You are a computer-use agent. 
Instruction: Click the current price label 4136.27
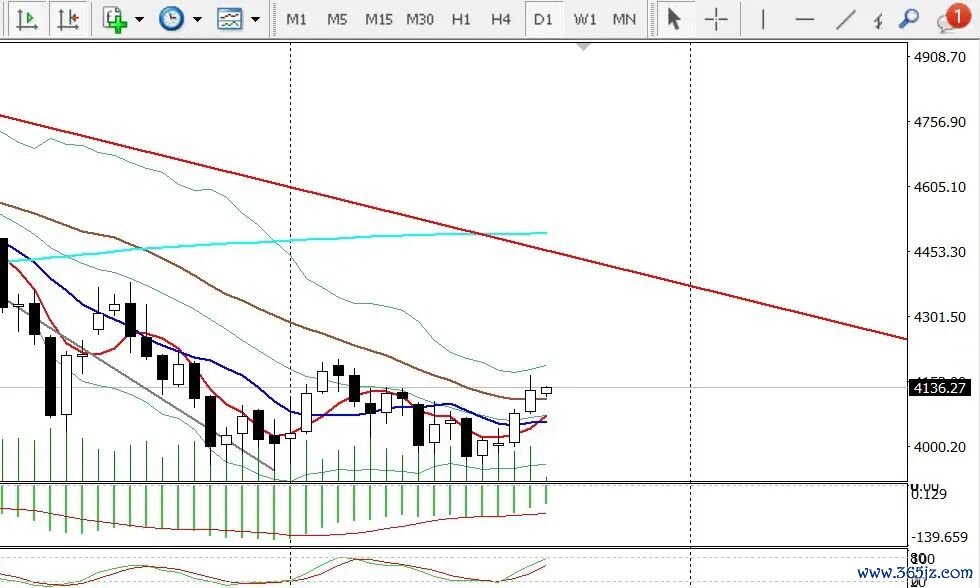(939, 387)
